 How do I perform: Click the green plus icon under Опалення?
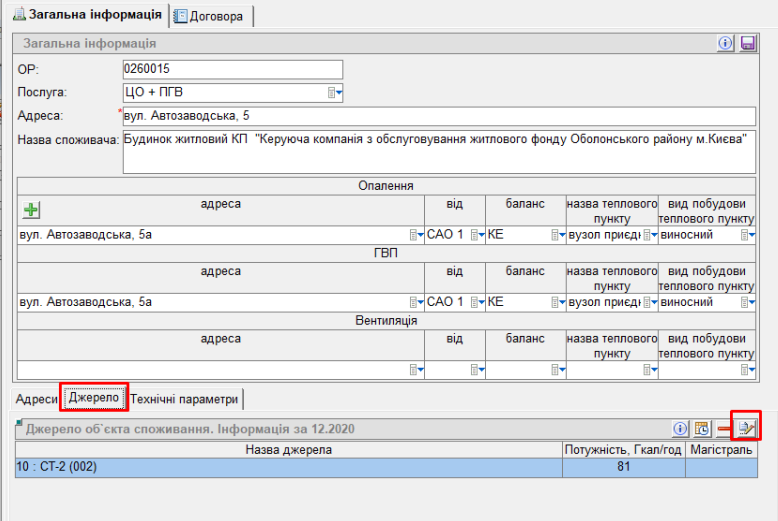pos(32,210)
